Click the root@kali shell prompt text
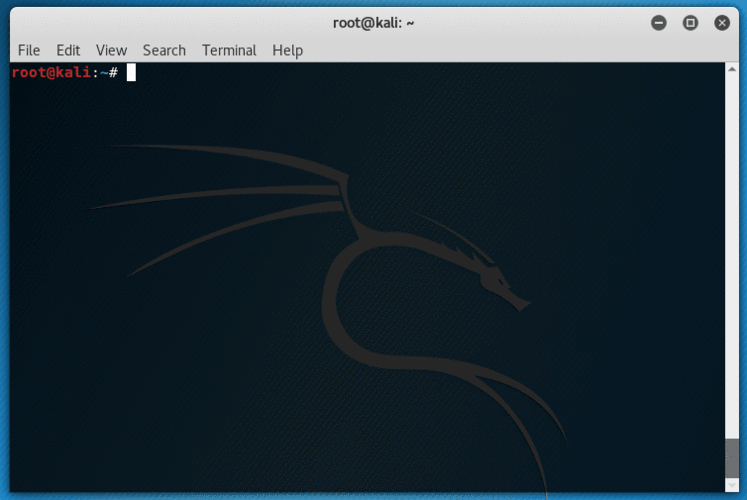 click(x=65, y=72)
